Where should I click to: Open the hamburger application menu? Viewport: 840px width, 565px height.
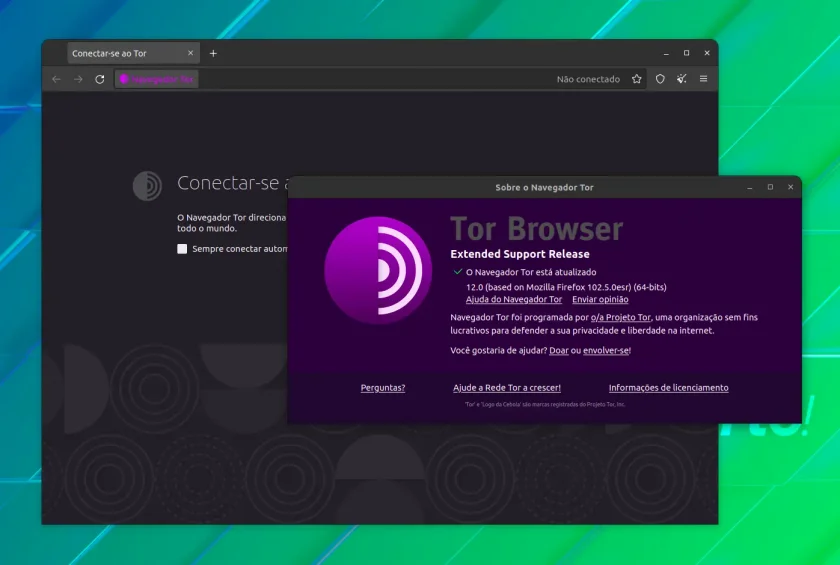point(703,79)
